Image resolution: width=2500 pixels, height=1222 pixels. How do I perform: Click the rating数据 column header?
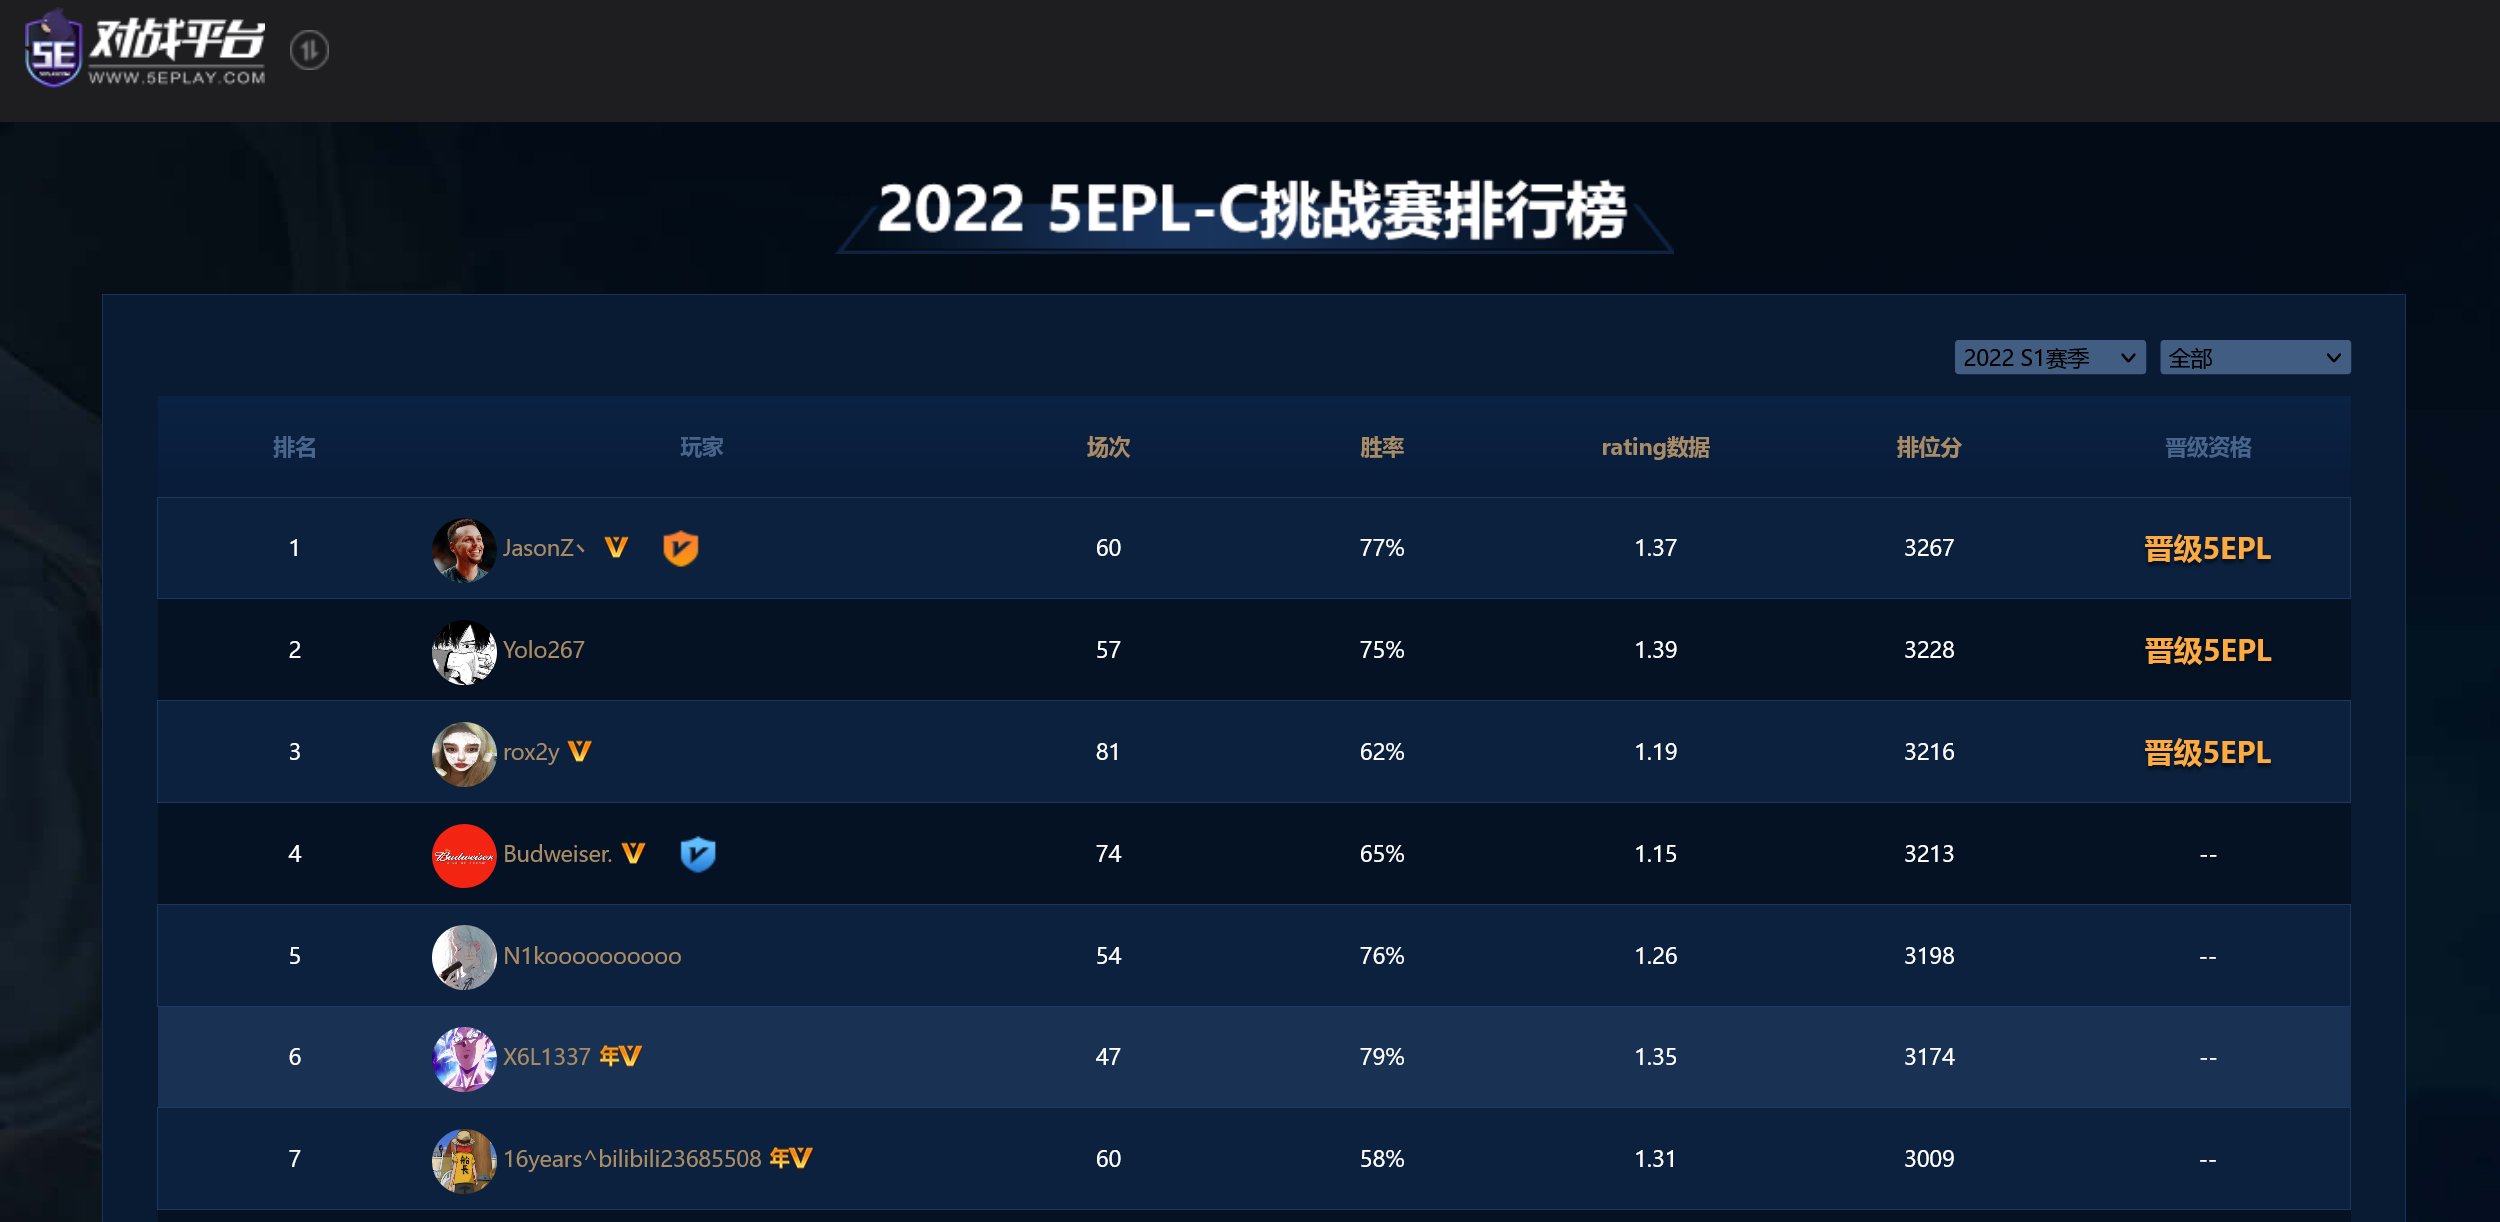1655,447
